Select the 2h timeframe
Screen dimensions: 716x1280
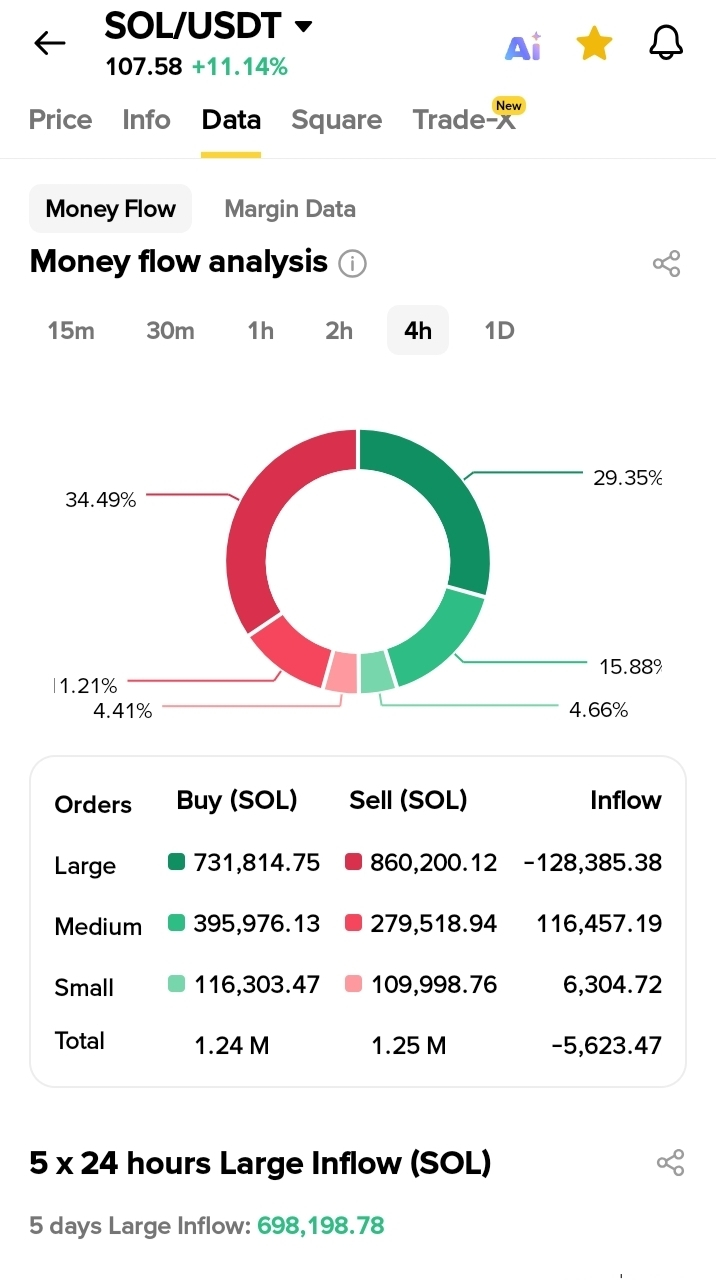tap(339, 331)
